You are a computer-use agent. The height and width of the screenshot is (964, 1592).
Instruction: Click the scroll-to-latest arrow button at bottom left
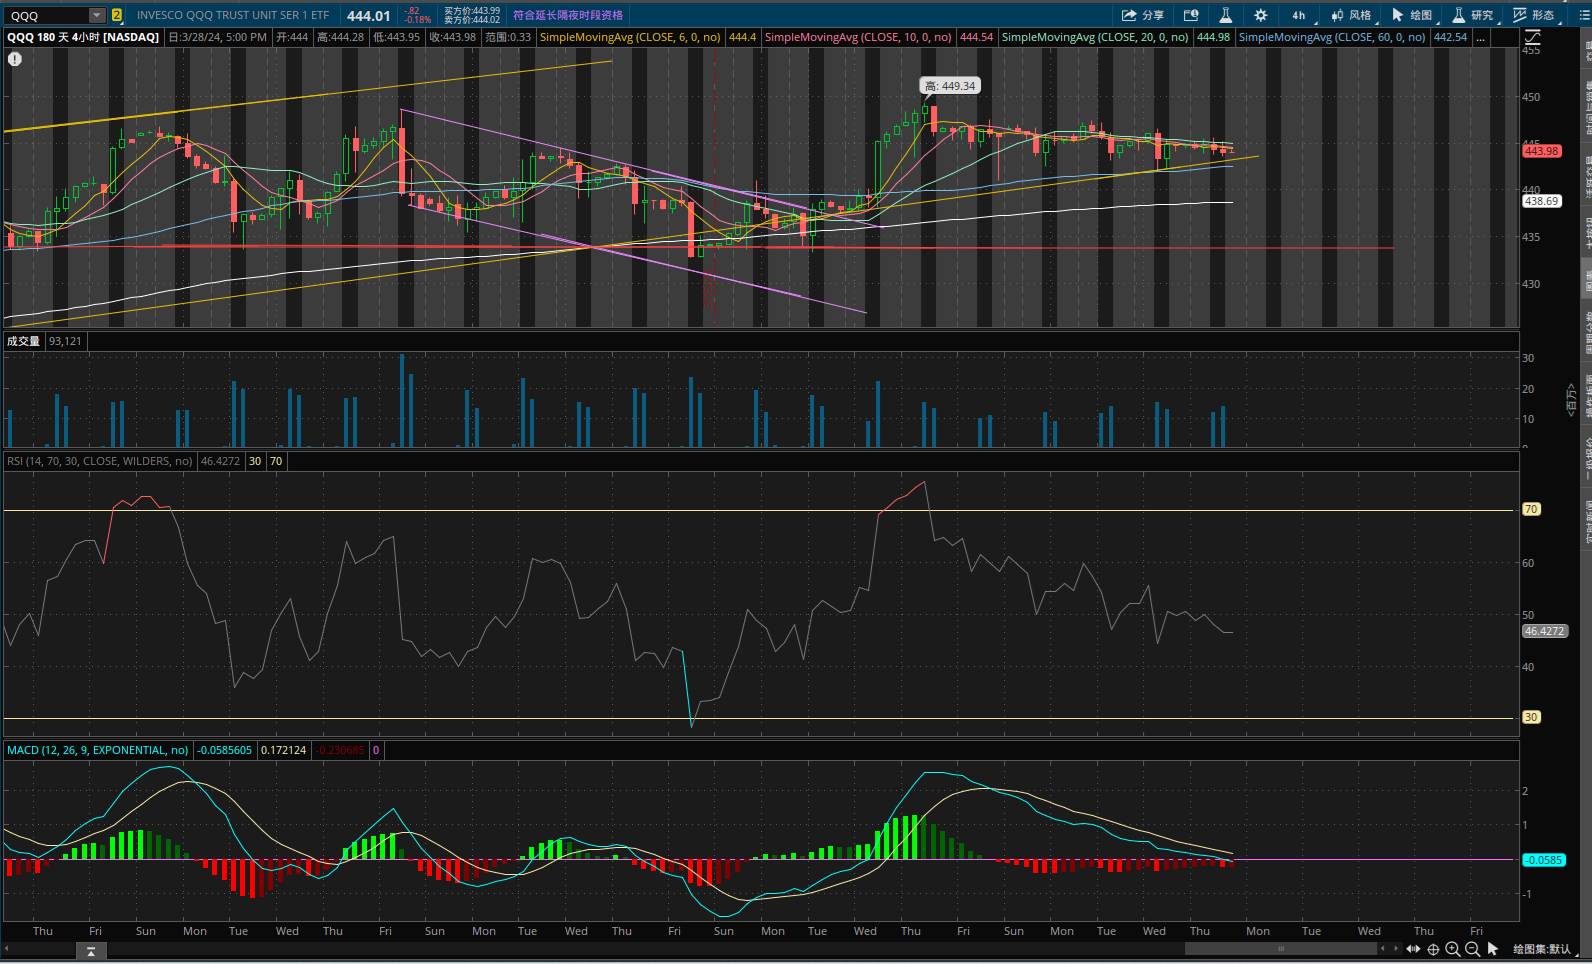point(91,951)
